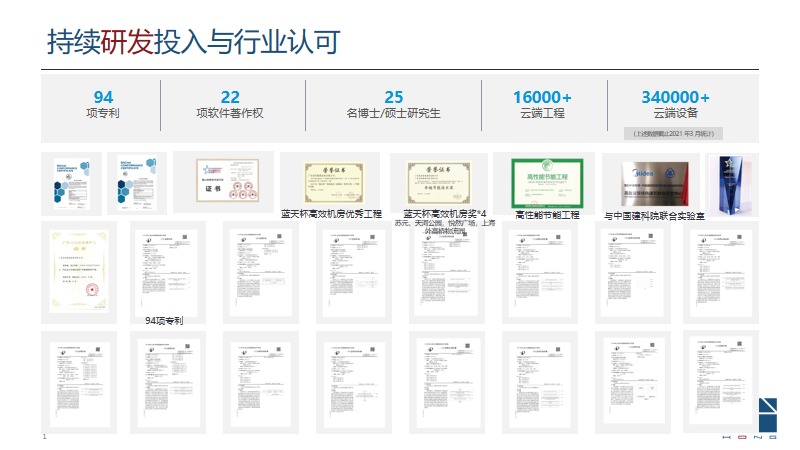Select the green 高性能节能工程 certificate image
Screen dimensions: 800x450
545,183
